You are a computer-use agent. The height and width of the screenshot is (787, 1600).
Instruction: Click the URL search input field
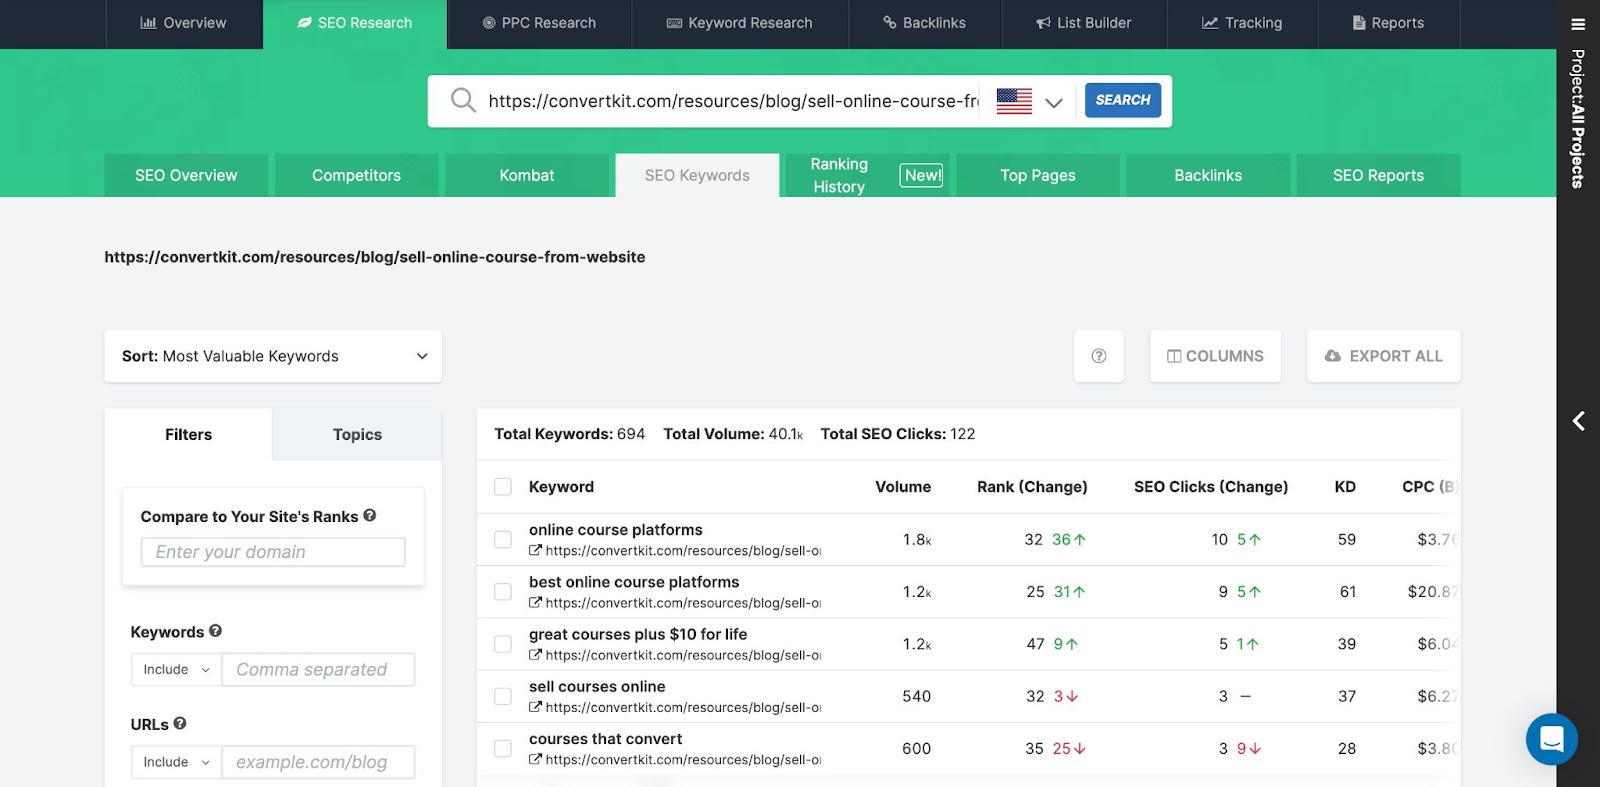(733, 101)
